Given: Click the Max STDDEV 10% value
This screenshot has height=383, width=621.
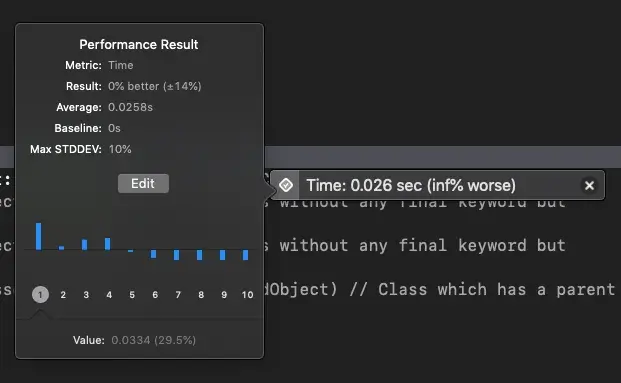Looking at the screenshot, I should [120, 149].
